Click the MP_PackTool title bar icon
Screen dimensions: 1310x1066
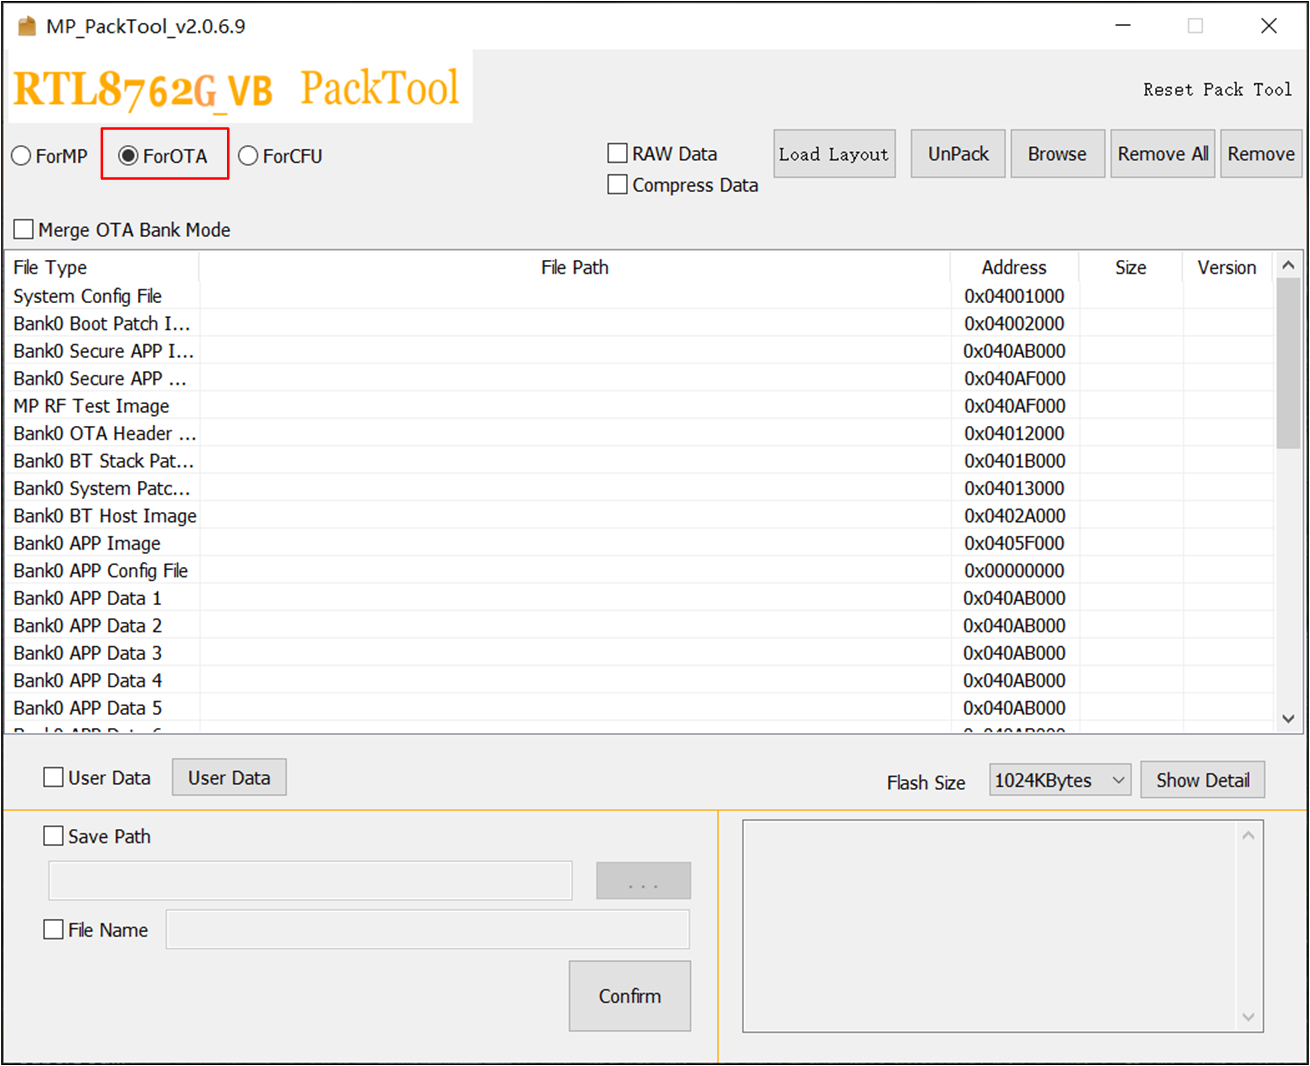(27, 26)
